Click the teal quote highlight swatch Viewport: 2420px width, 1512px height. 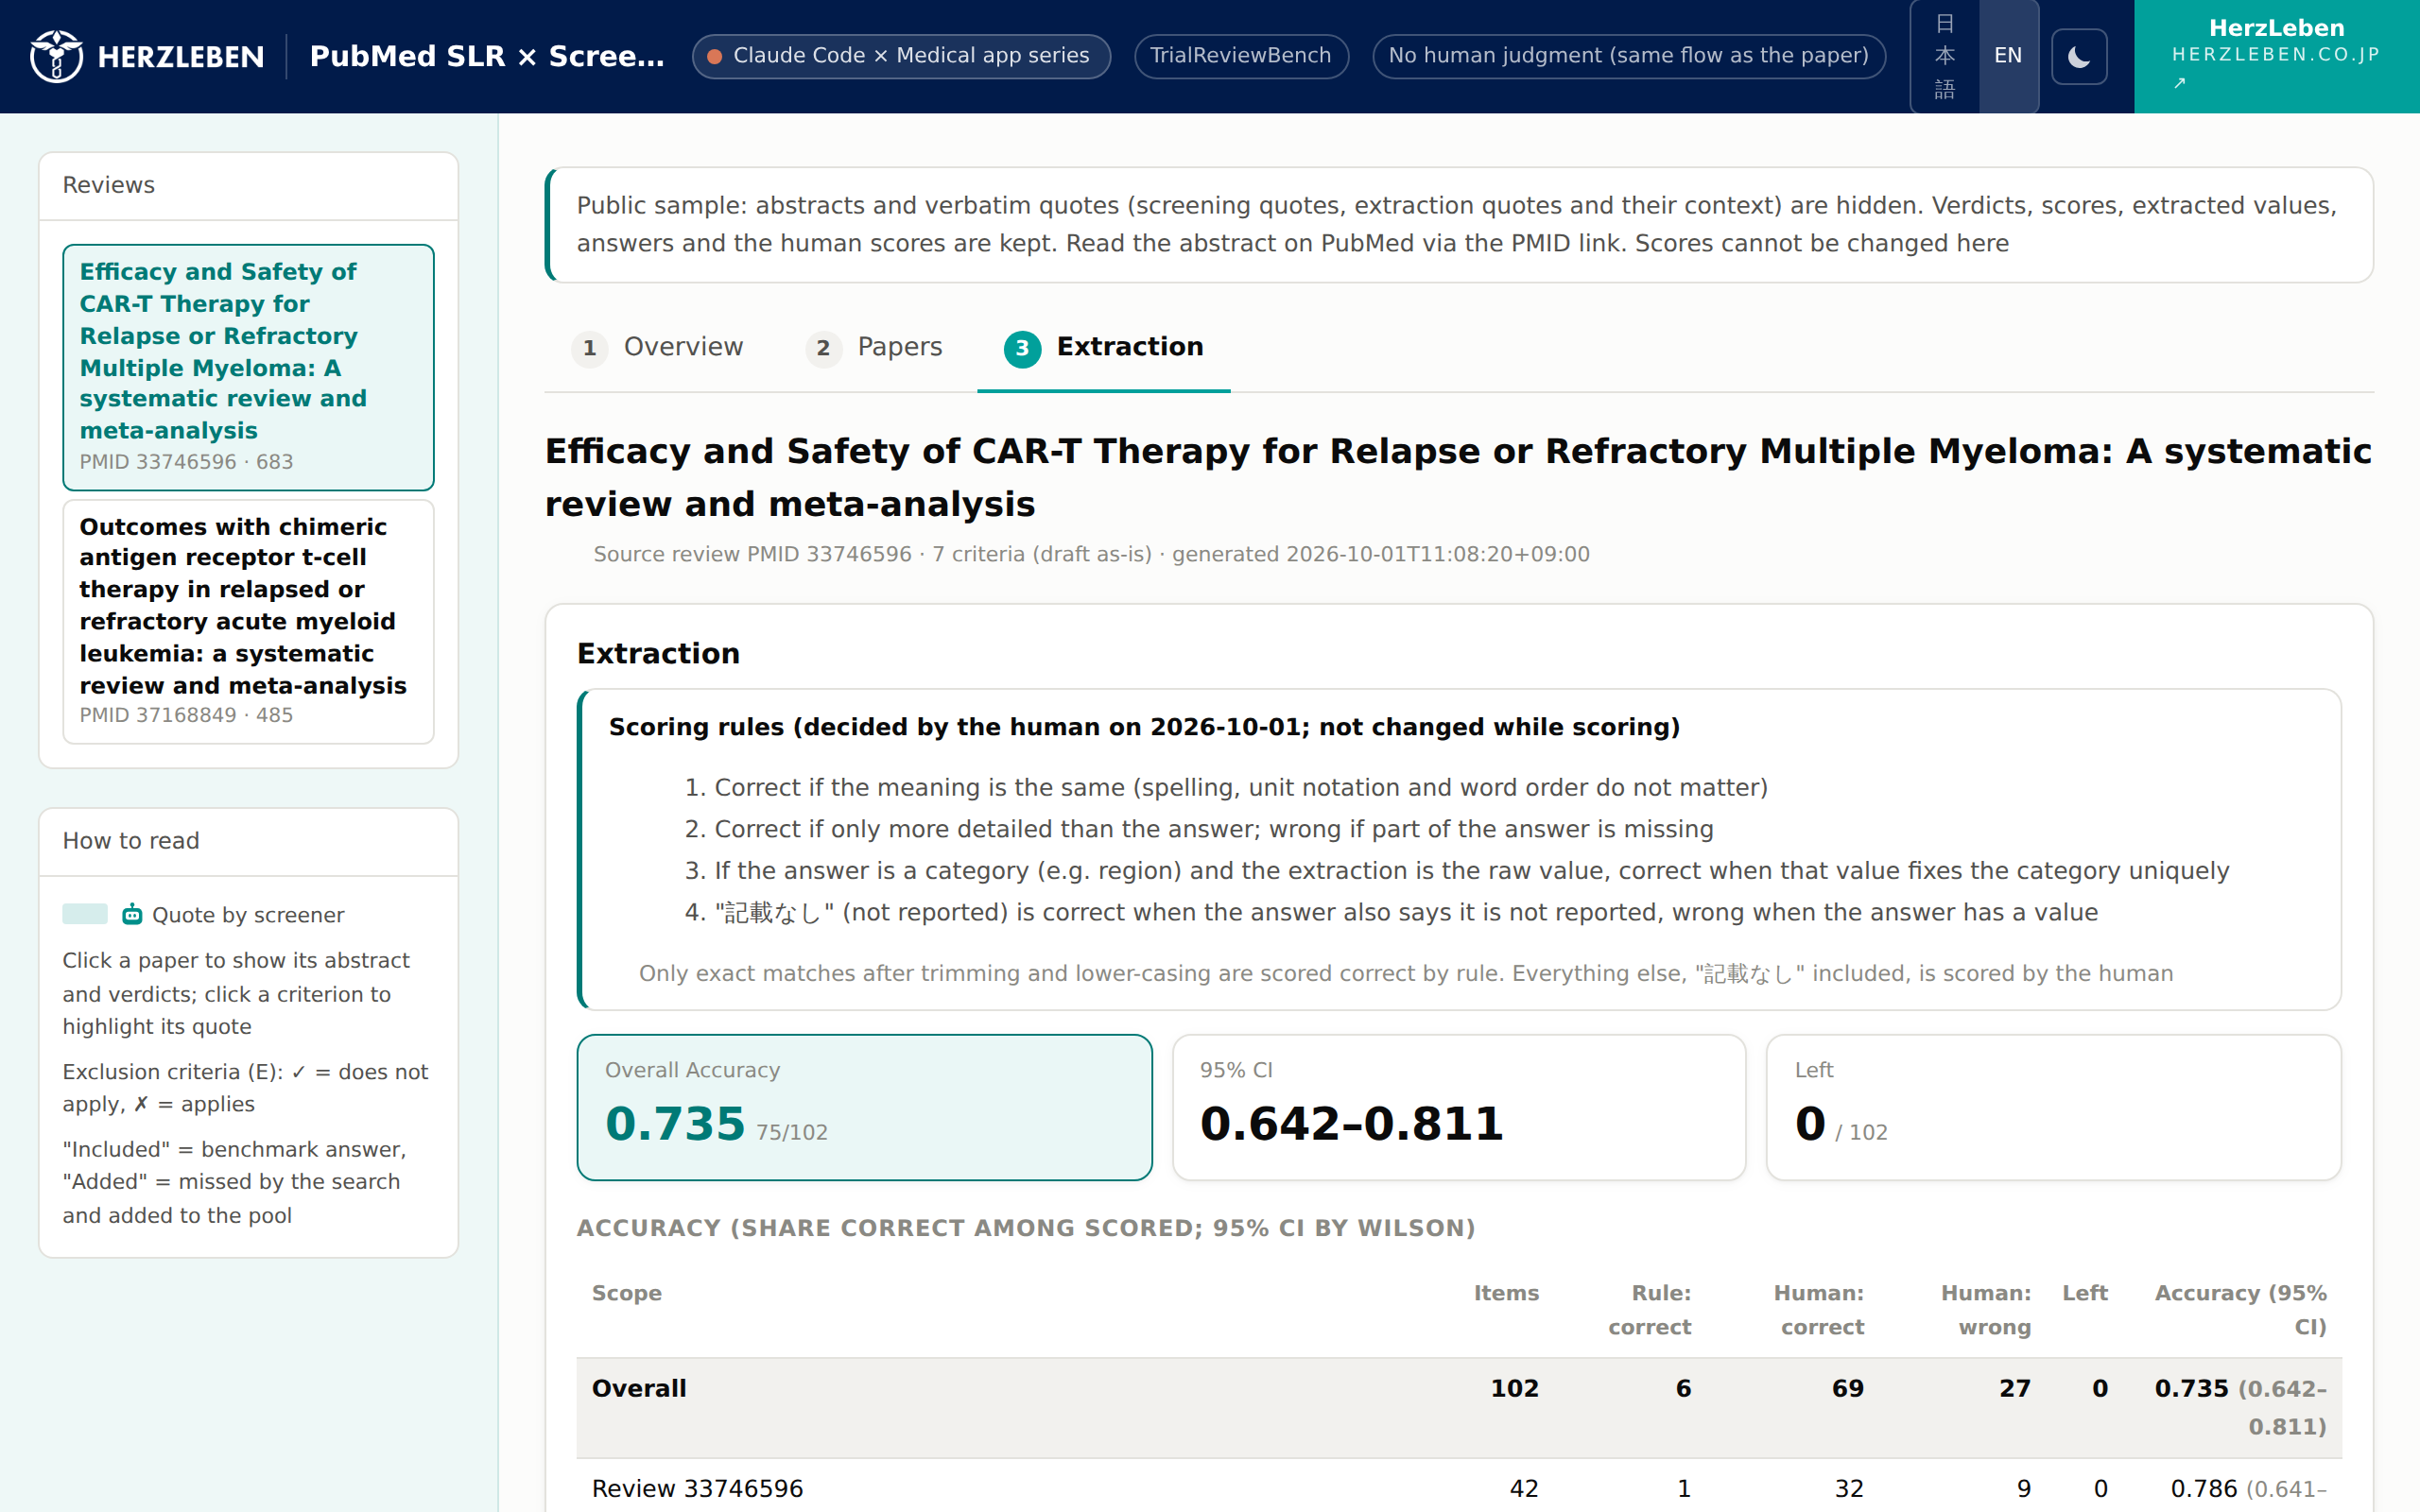pyautogui.click(x=85, y=914)
